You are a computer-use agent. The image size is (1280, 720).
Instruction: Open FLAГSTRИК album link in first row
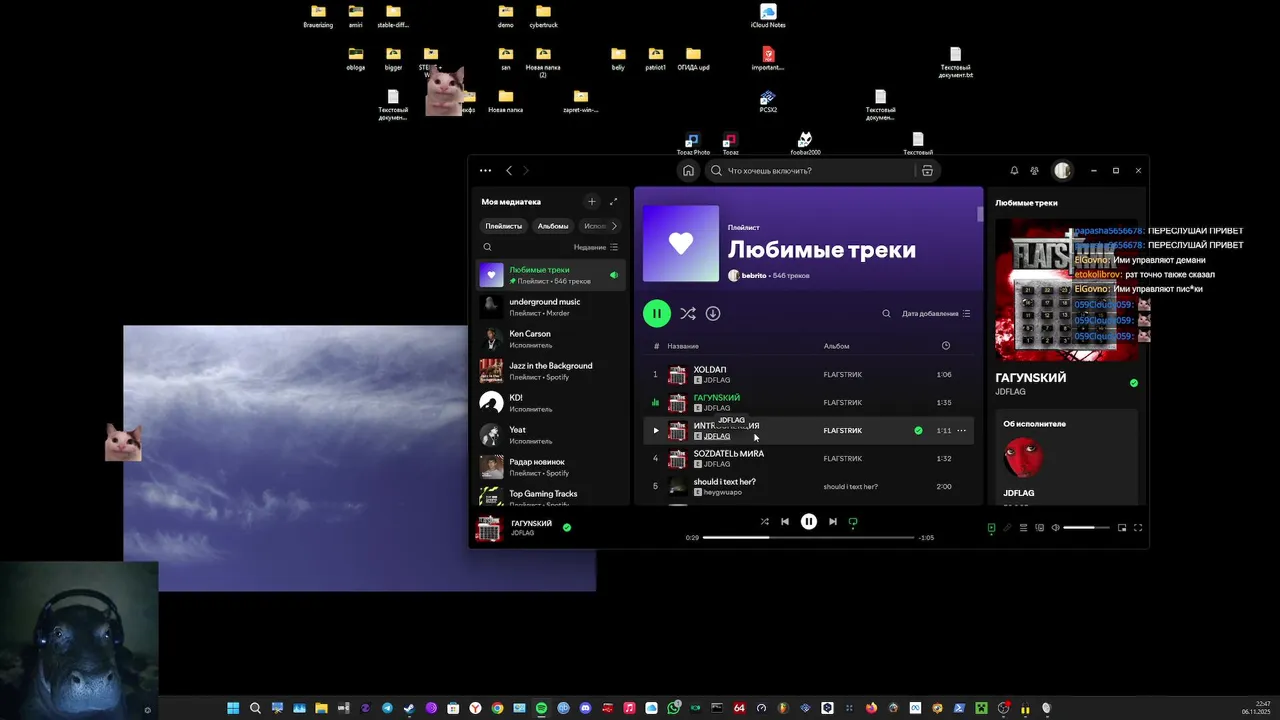[842, 375]
